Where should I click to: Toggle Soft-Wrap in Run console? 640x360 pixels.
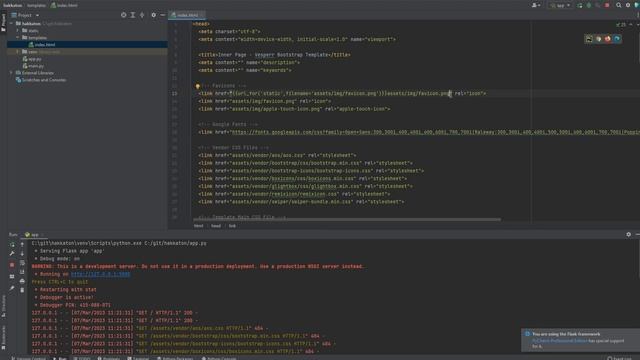[x=22, y=263]
